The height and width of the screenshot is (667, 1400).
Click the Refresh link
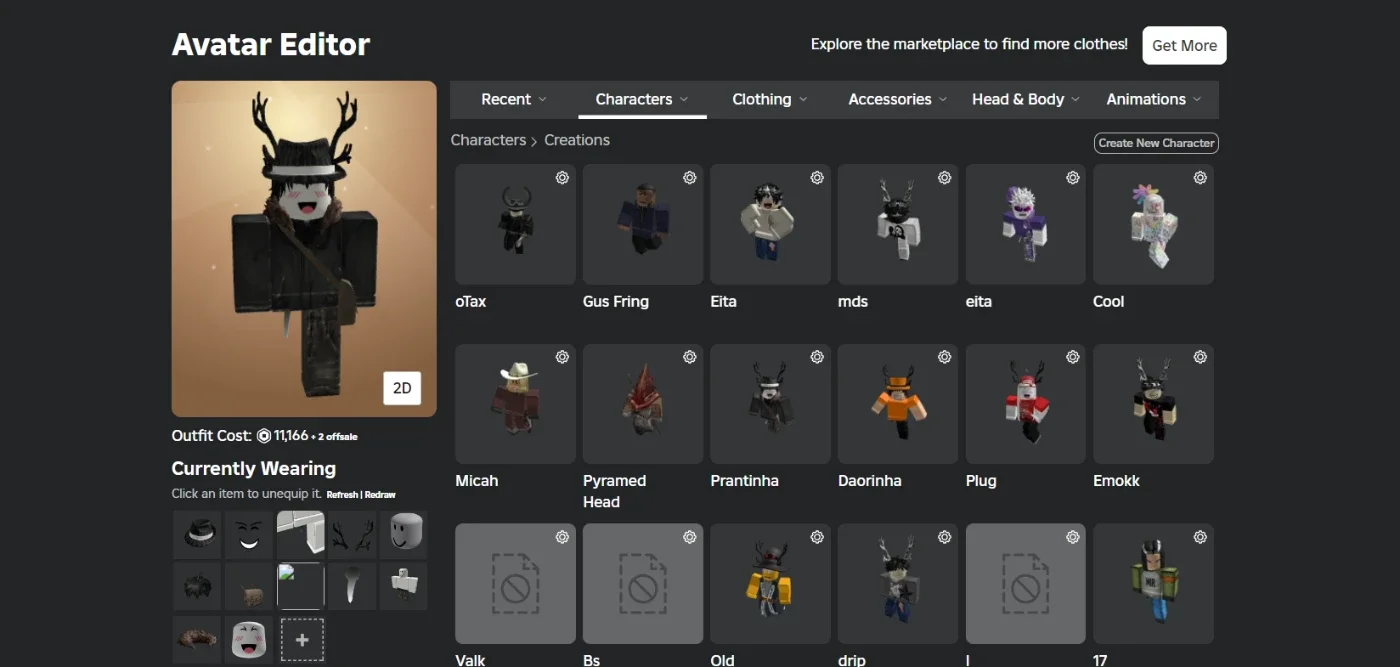tap(342, 495)
